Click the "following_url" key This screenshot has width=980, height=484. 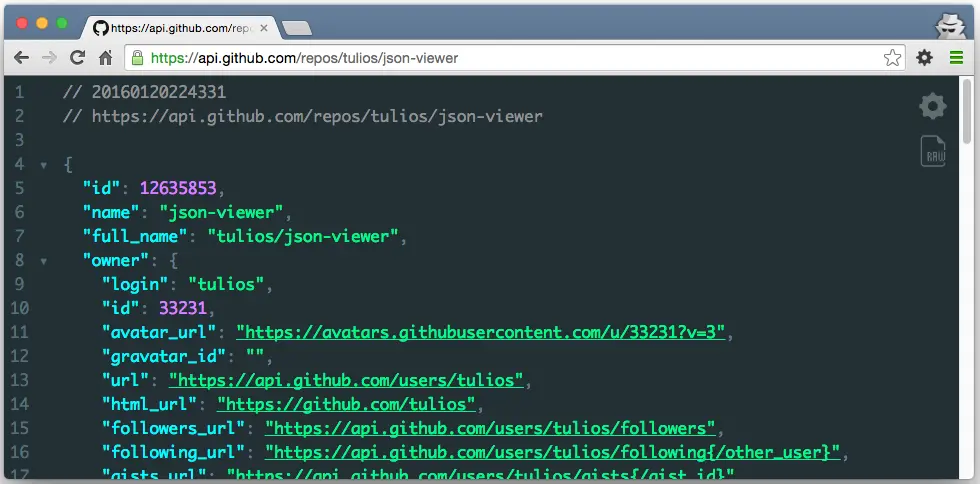coord(174,452)
